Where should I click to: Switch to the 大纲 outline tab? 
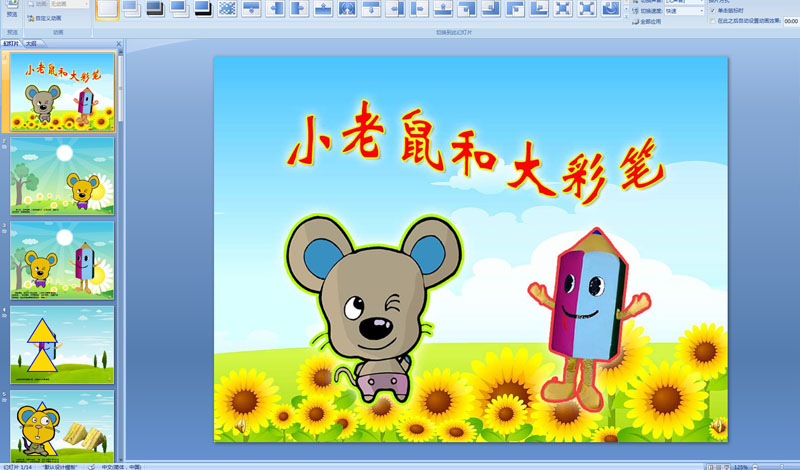[x=31, y=44]
